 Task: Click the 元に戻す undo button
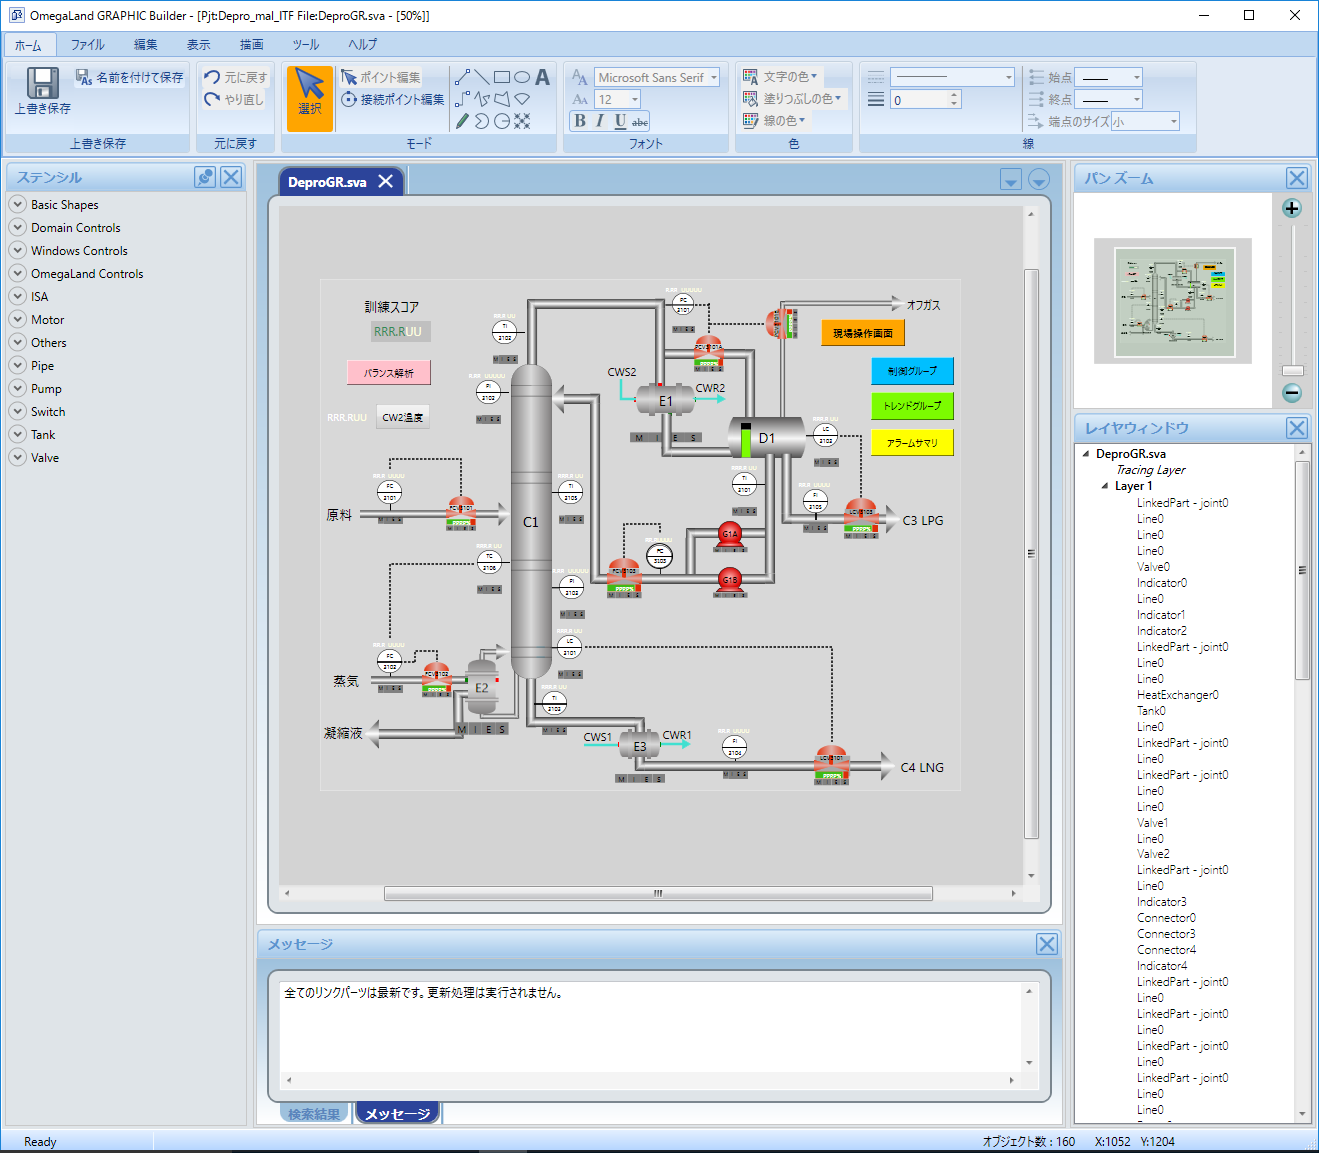point(236,77)
